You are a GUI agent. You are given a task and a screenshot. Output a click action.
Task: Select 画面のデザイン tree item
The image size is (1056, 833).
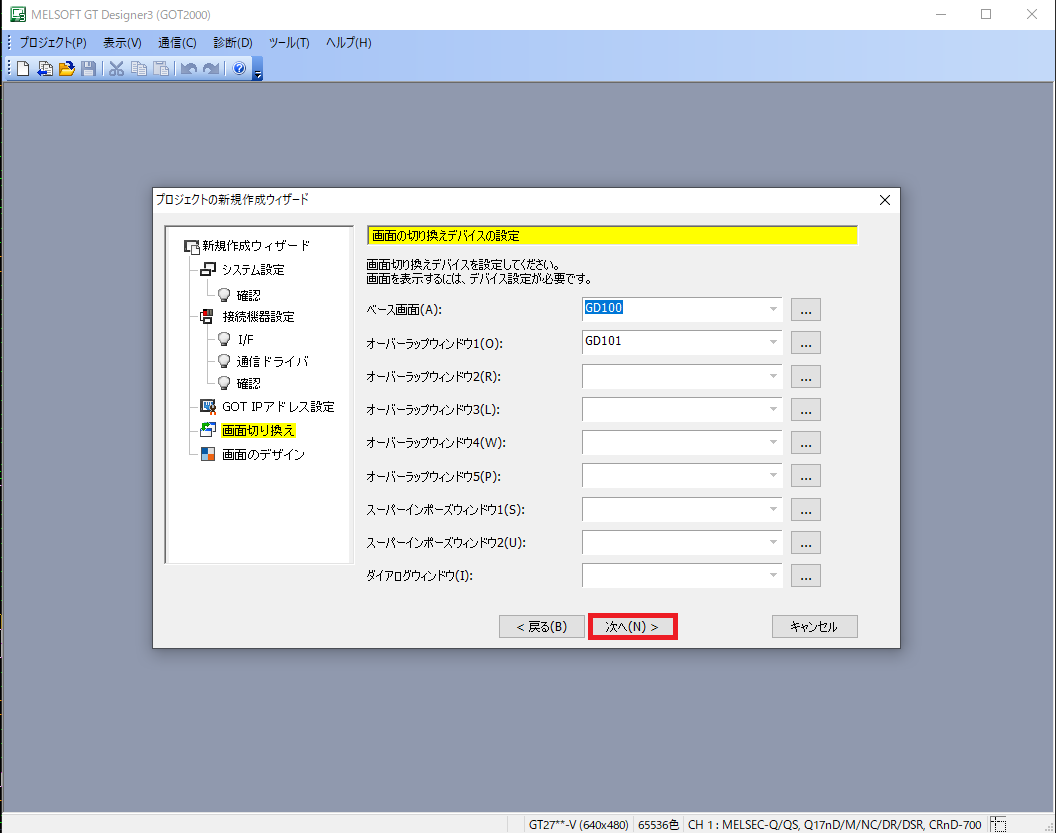(x=263, y=455)
